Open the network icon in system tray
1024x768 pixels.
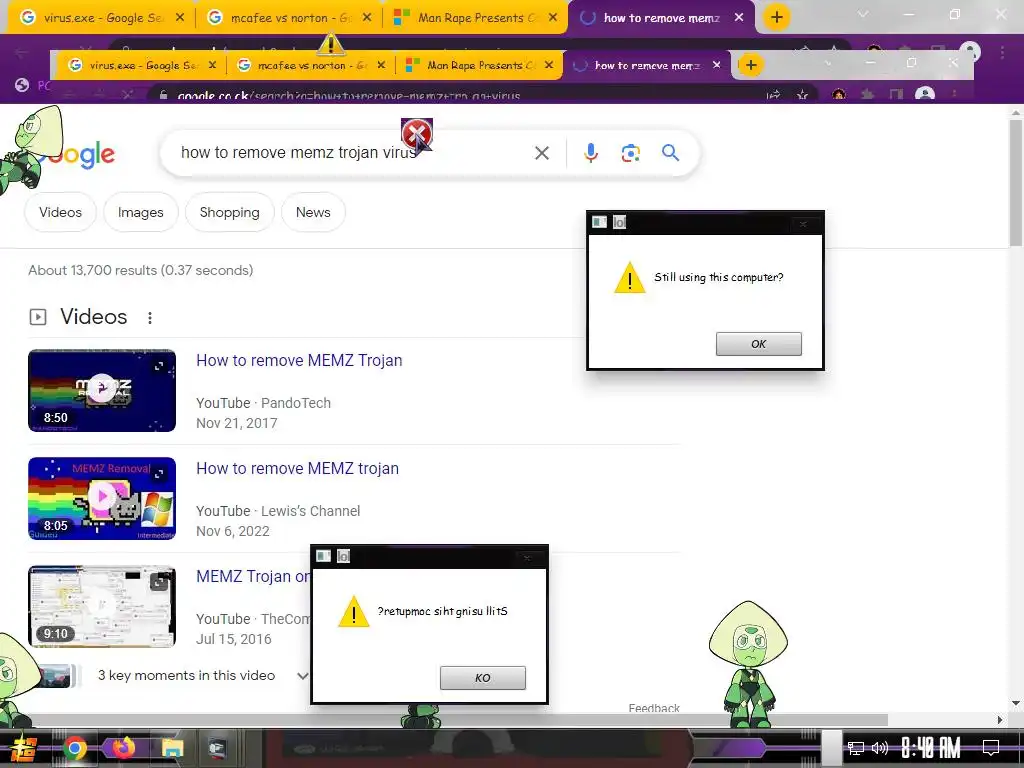tap(856, 748)
